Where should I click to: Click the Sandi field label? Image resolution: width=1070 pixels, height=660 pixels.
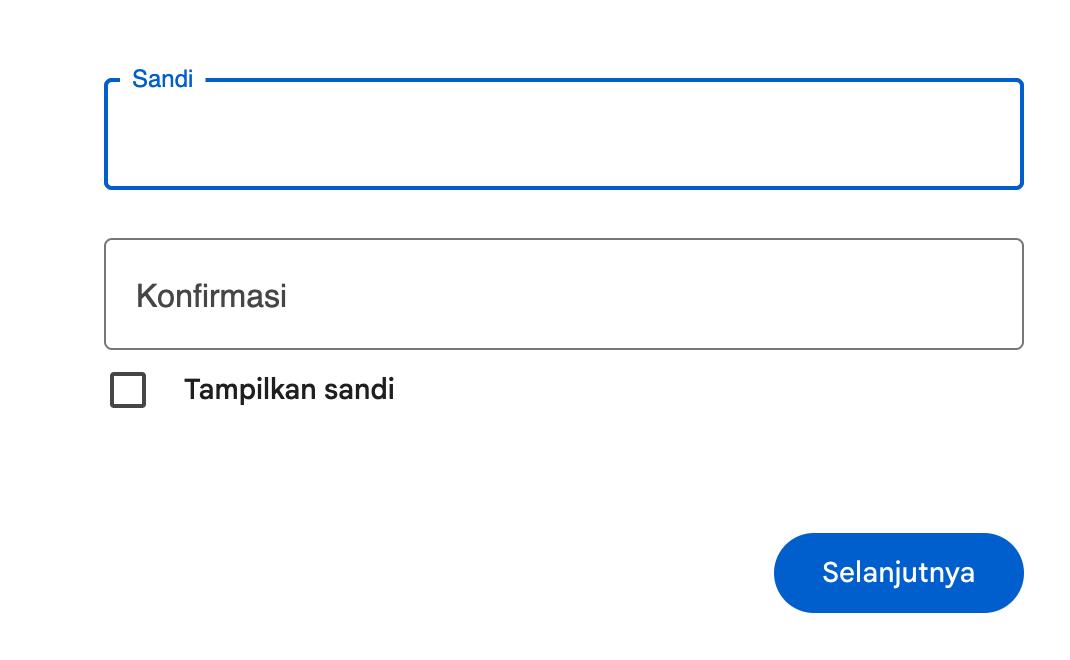(x=163, y=79)
